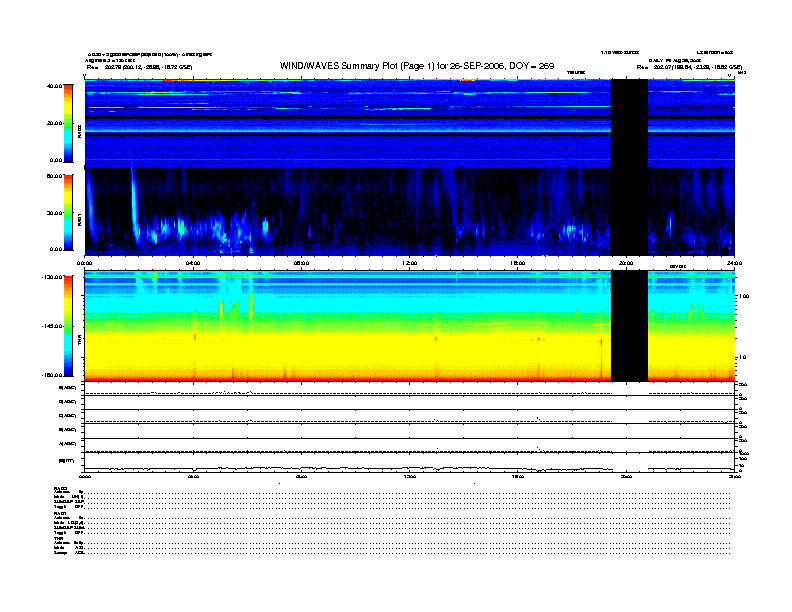
Task: Click the bright drifting burst in RAD1 spectrogram
Action: click(134, 207)
